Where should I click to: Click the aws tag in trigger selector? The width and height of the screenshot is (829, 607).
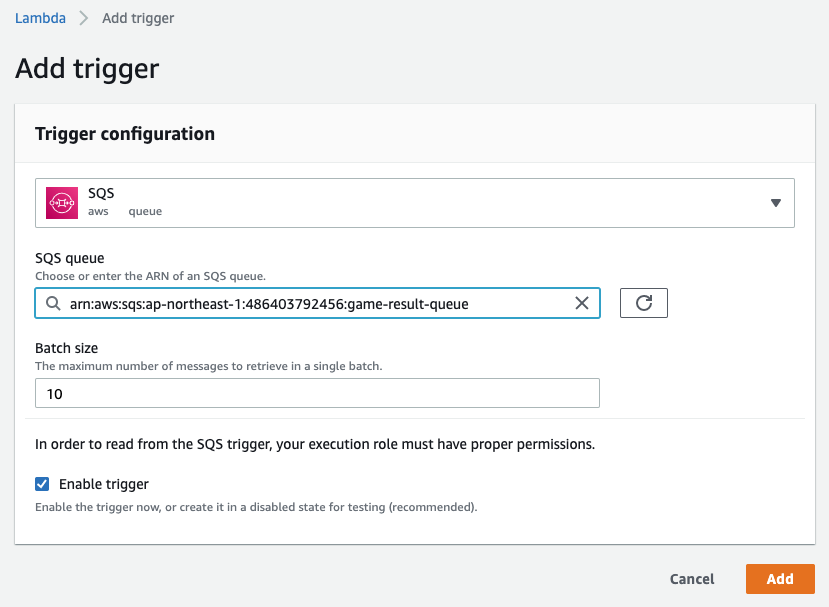coord(98,211)
